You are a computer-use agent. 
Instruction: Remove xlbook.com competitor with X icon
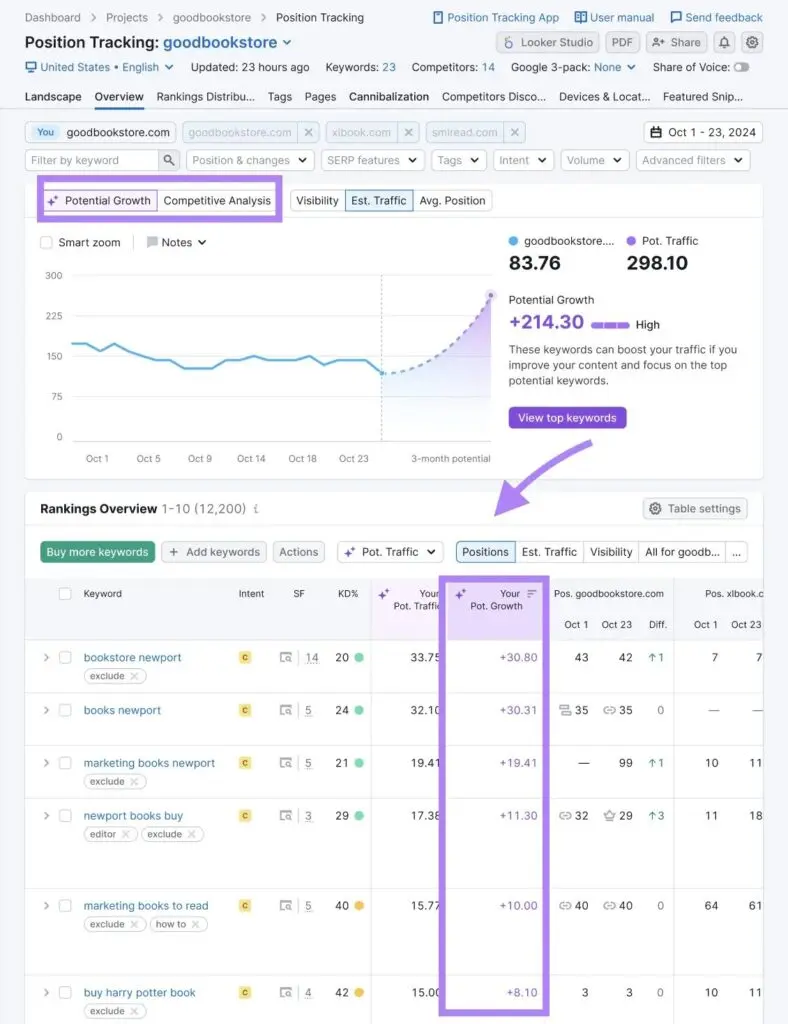(407, 132)
